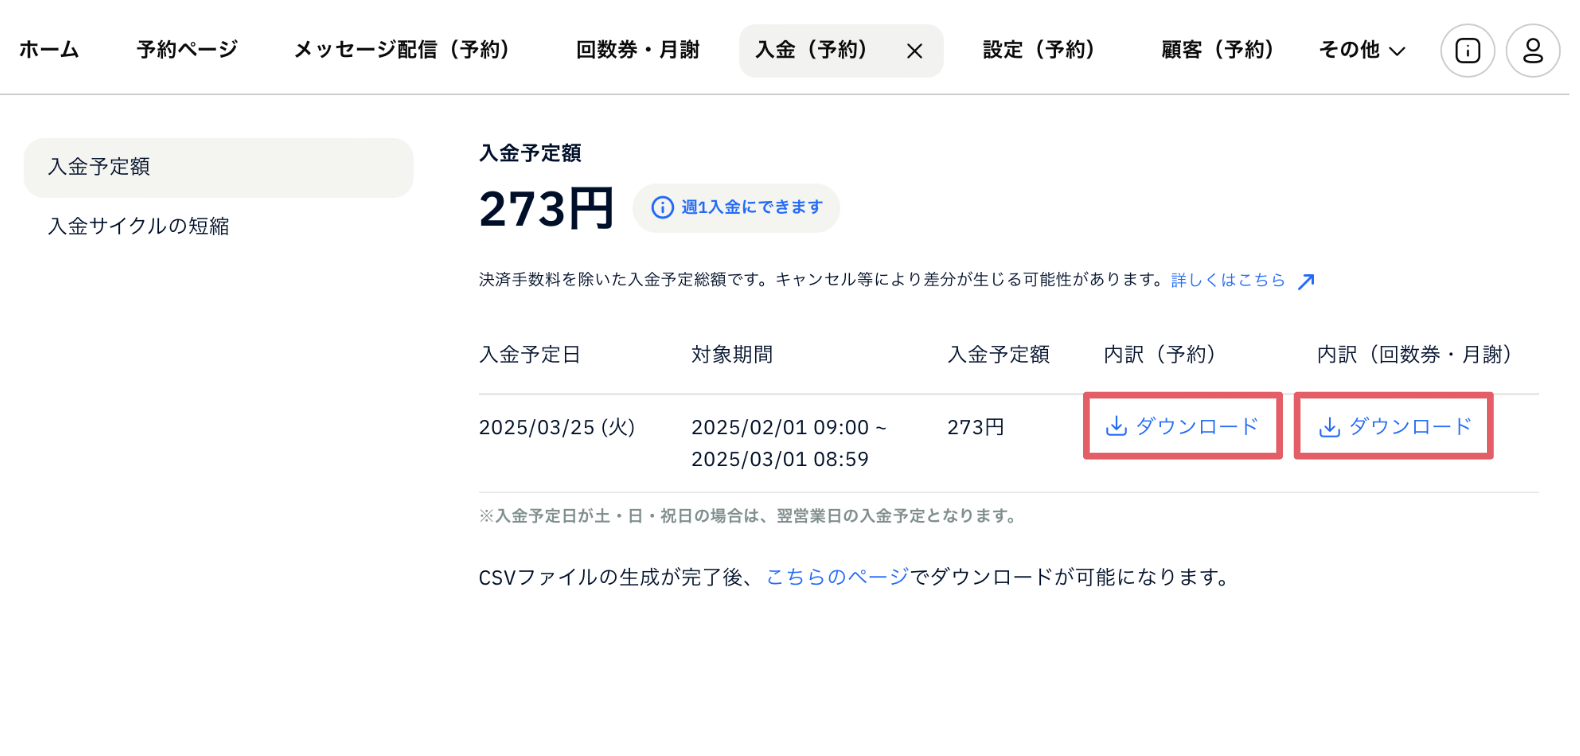Follow the こちらのページ link
Image resolution: width=1580 pixels, height=756 pixels.
837,577
